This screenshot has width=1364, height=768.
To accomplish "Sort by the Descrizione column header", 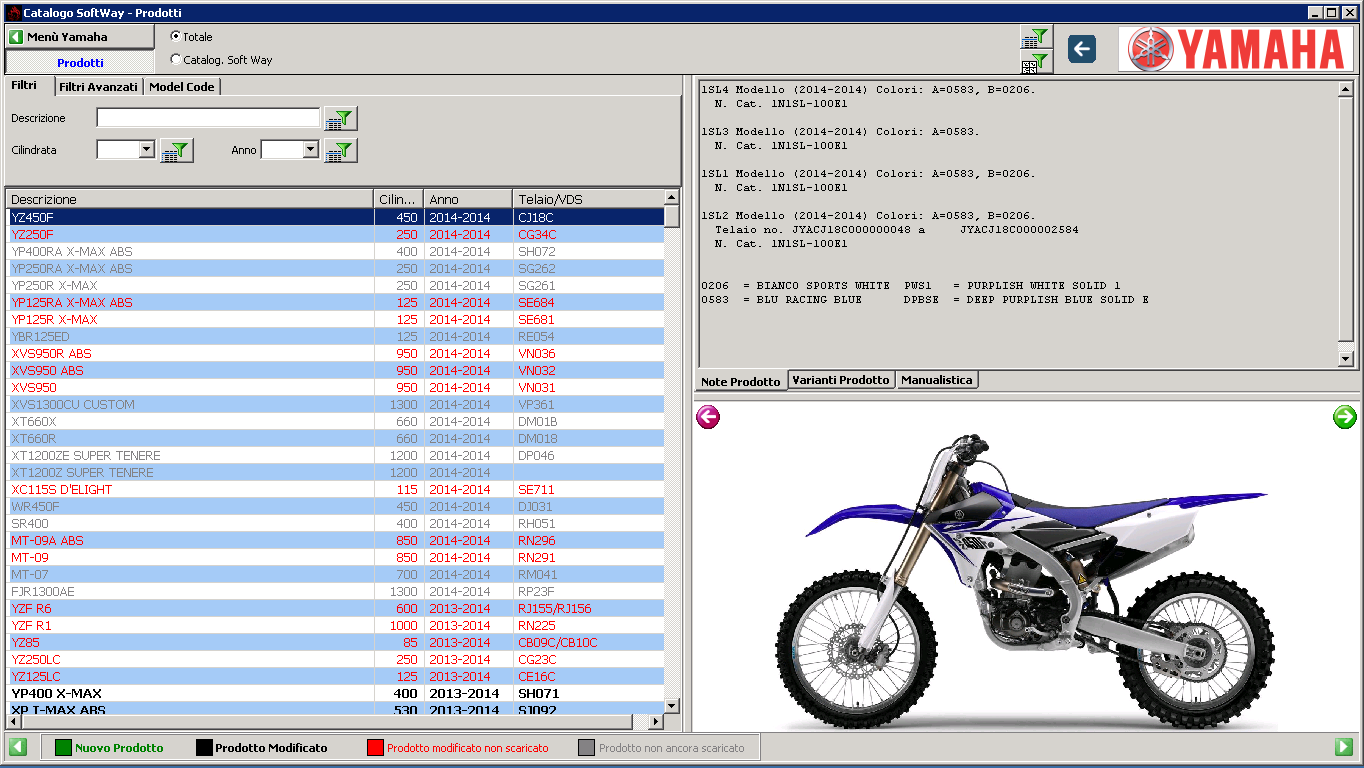I will coord(190,199).
